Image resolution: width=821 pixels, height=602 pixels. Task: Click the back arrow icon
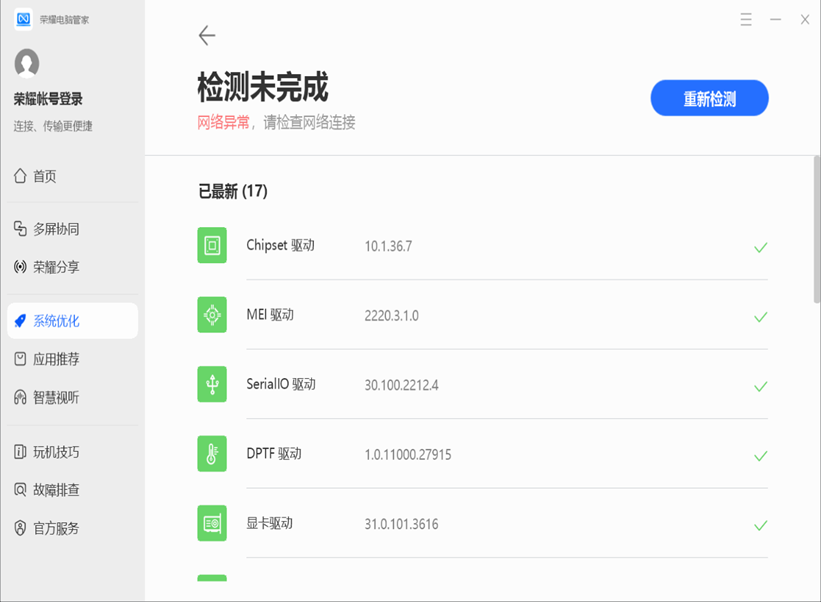coord(207,36)
